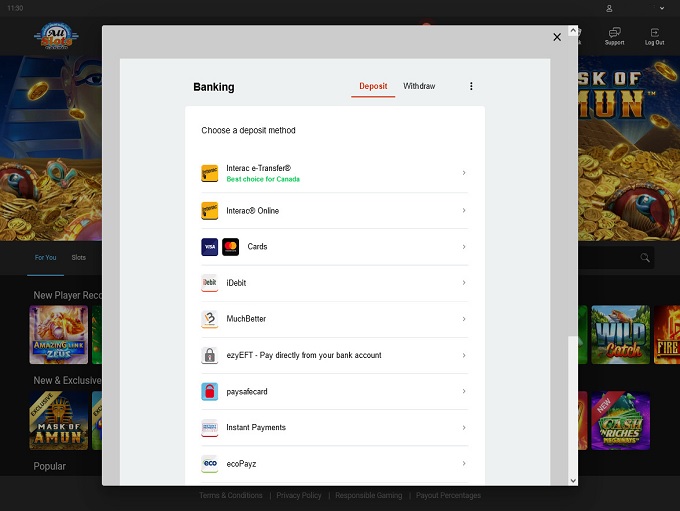Expand the Instant Payments chevron arrow
Screen dimensions: 680x511
464,427
